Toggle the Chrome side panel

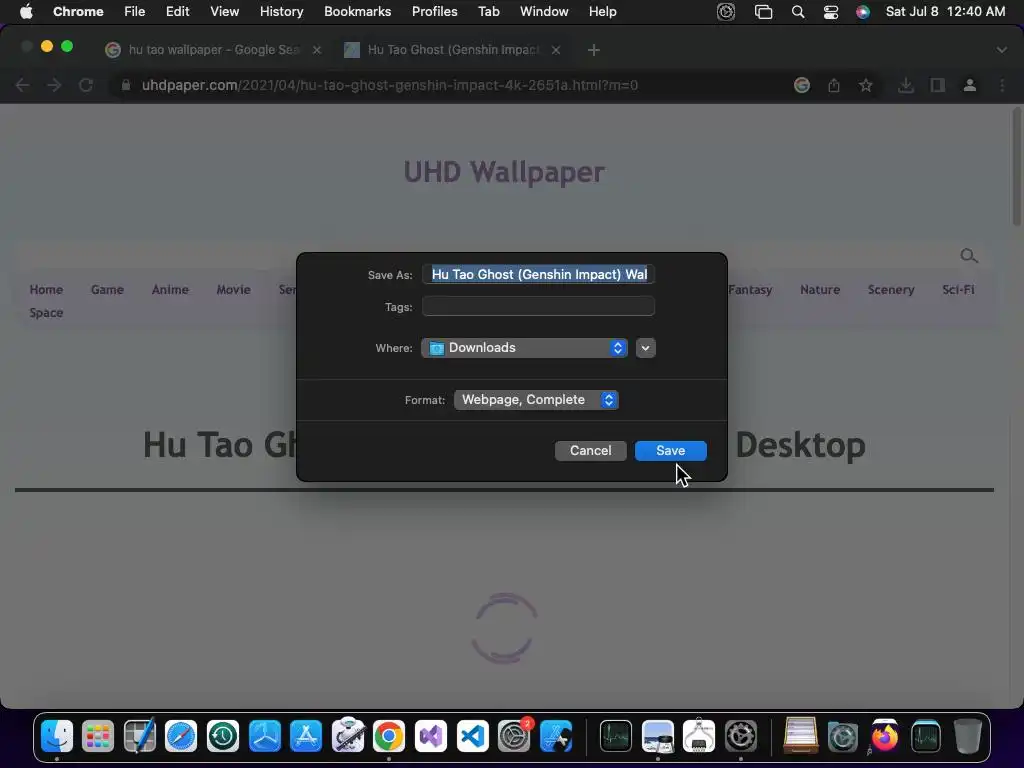[938, 85]
